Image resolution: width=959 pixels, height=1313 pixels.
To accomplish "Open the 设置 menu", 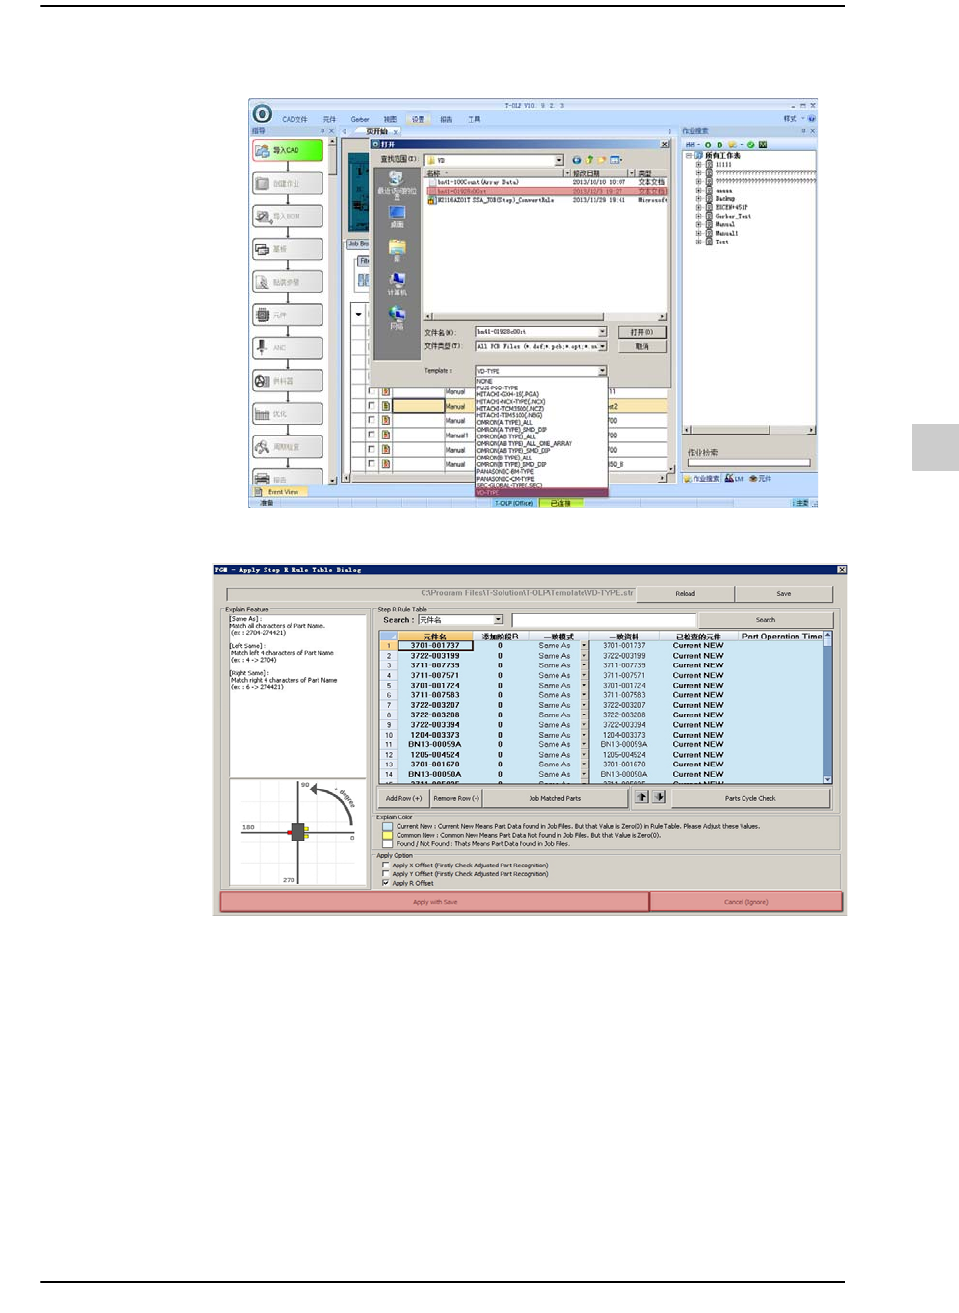I will click(x=418, y=119).
